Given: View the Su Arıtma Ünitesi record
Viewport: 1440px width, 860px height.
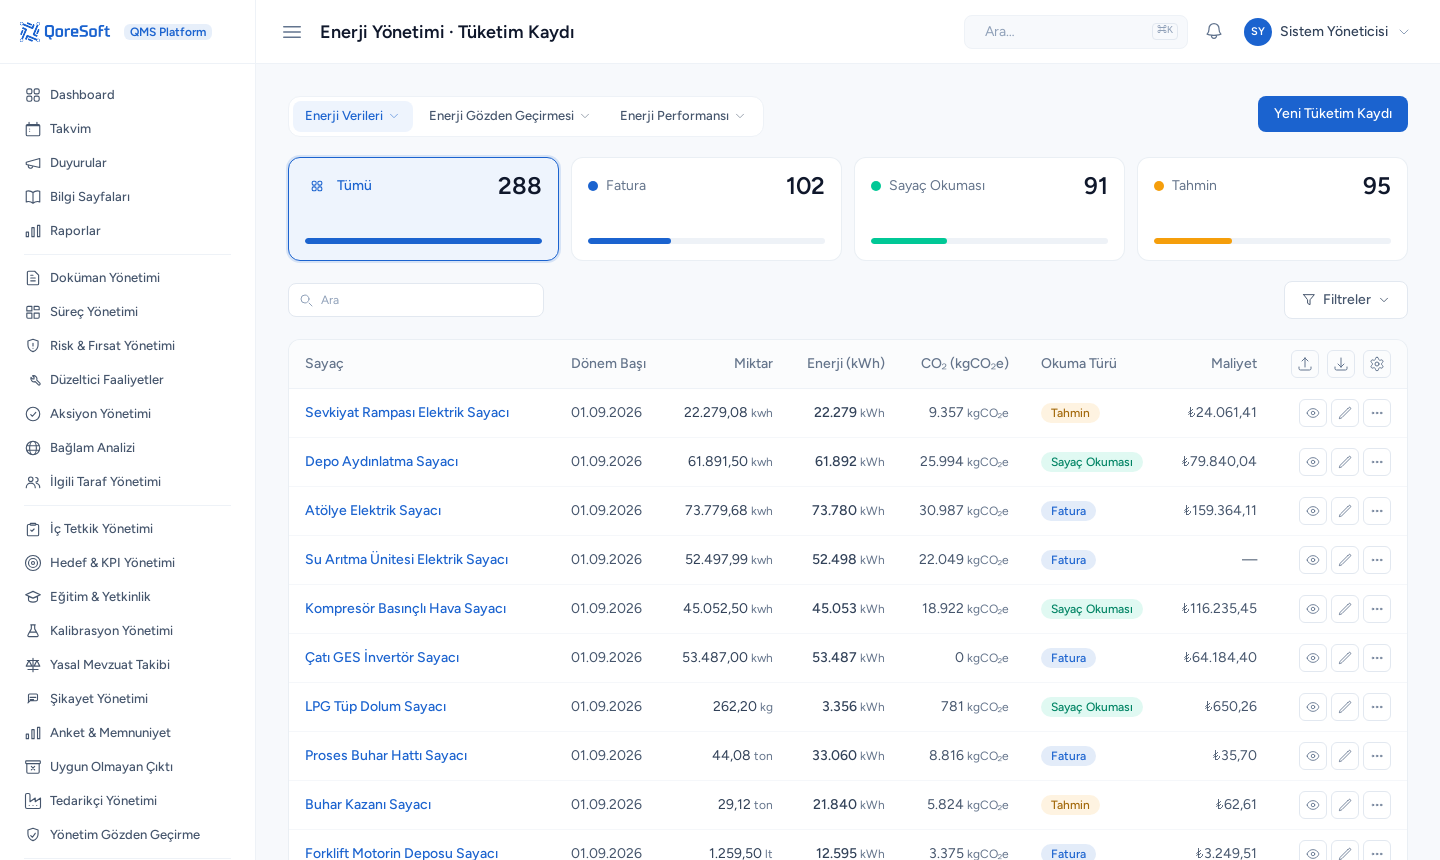Looking at the screenshot, I should 1313,560.
